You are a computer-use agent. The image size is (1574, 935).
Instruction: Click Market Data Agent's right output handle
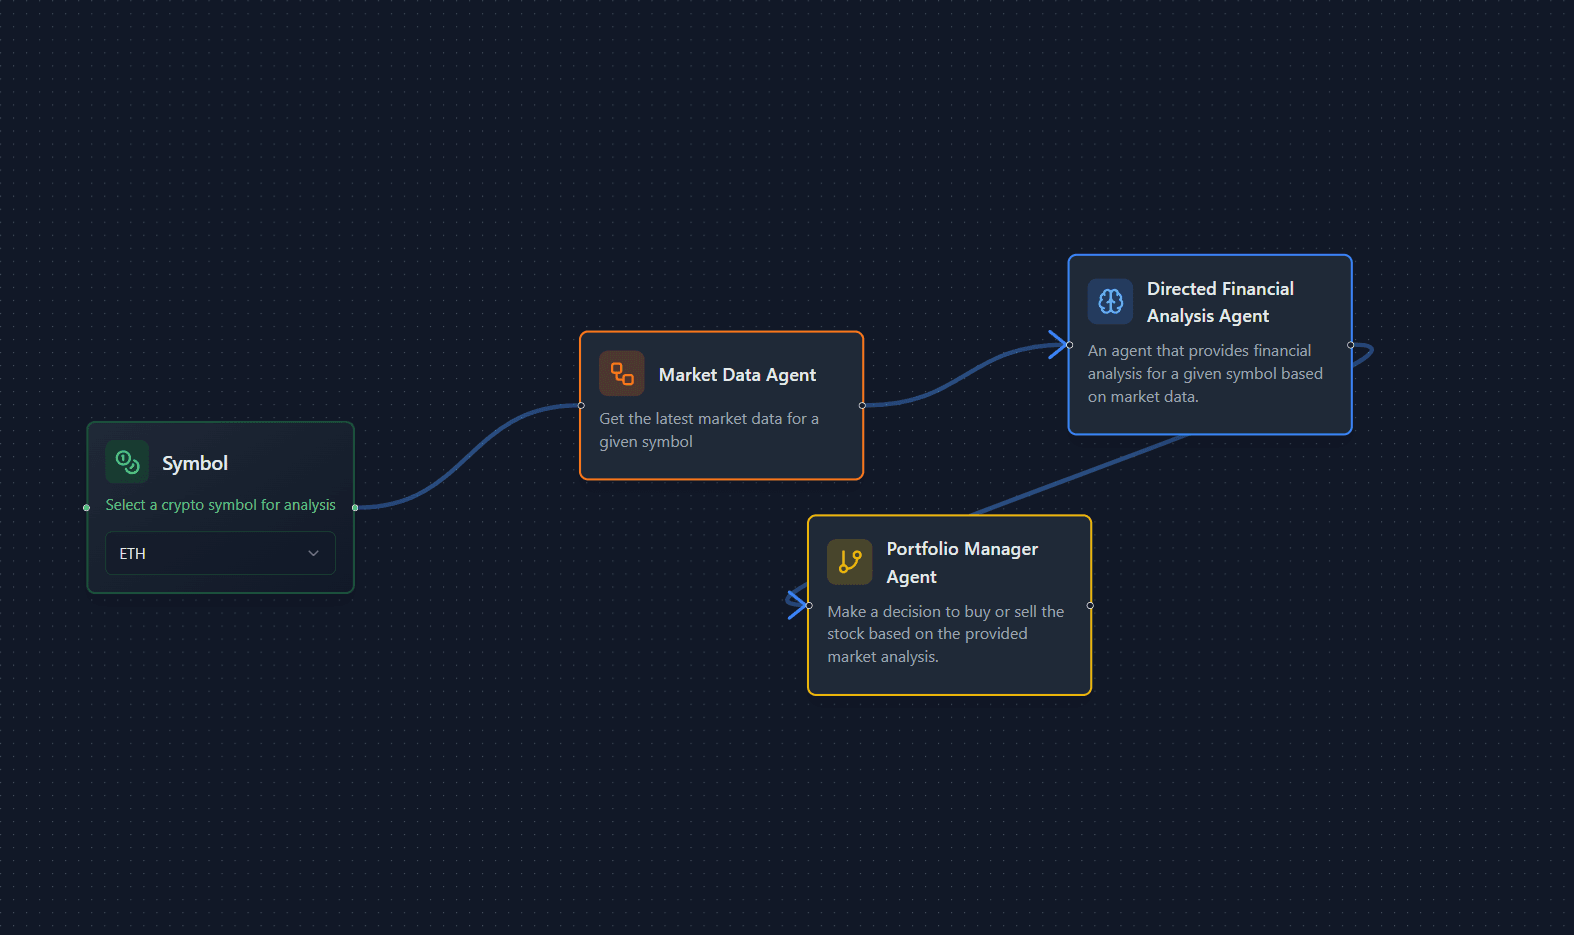862,405
